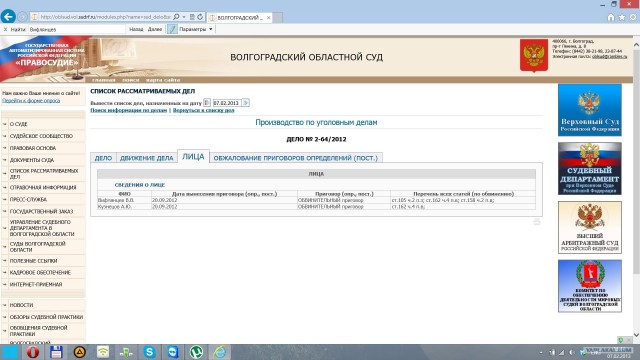
Task: Open Opera from the taskbar
Action: (33, 352)
